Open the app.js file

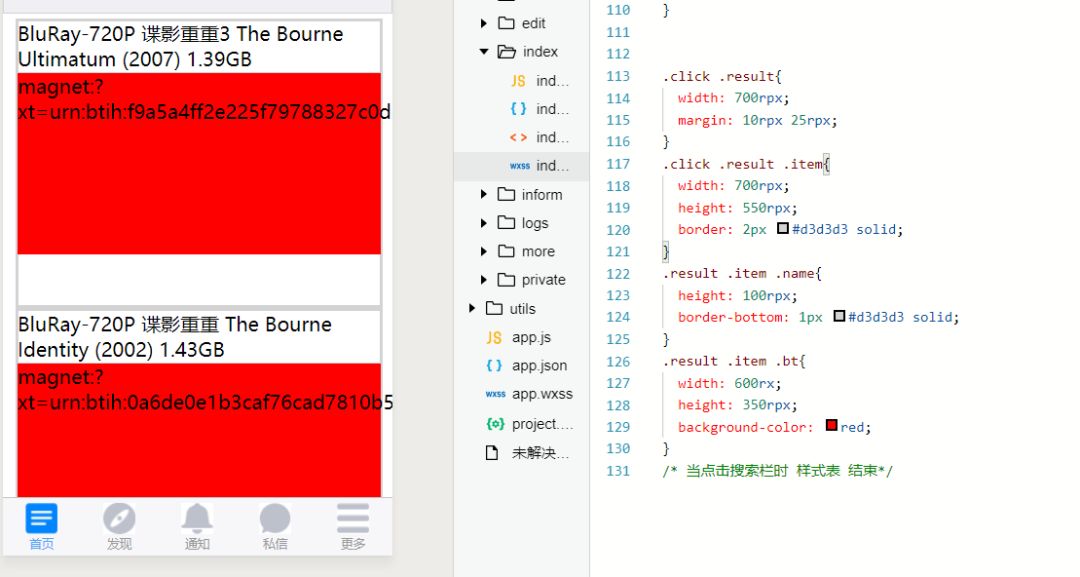[x=531, y=337]
